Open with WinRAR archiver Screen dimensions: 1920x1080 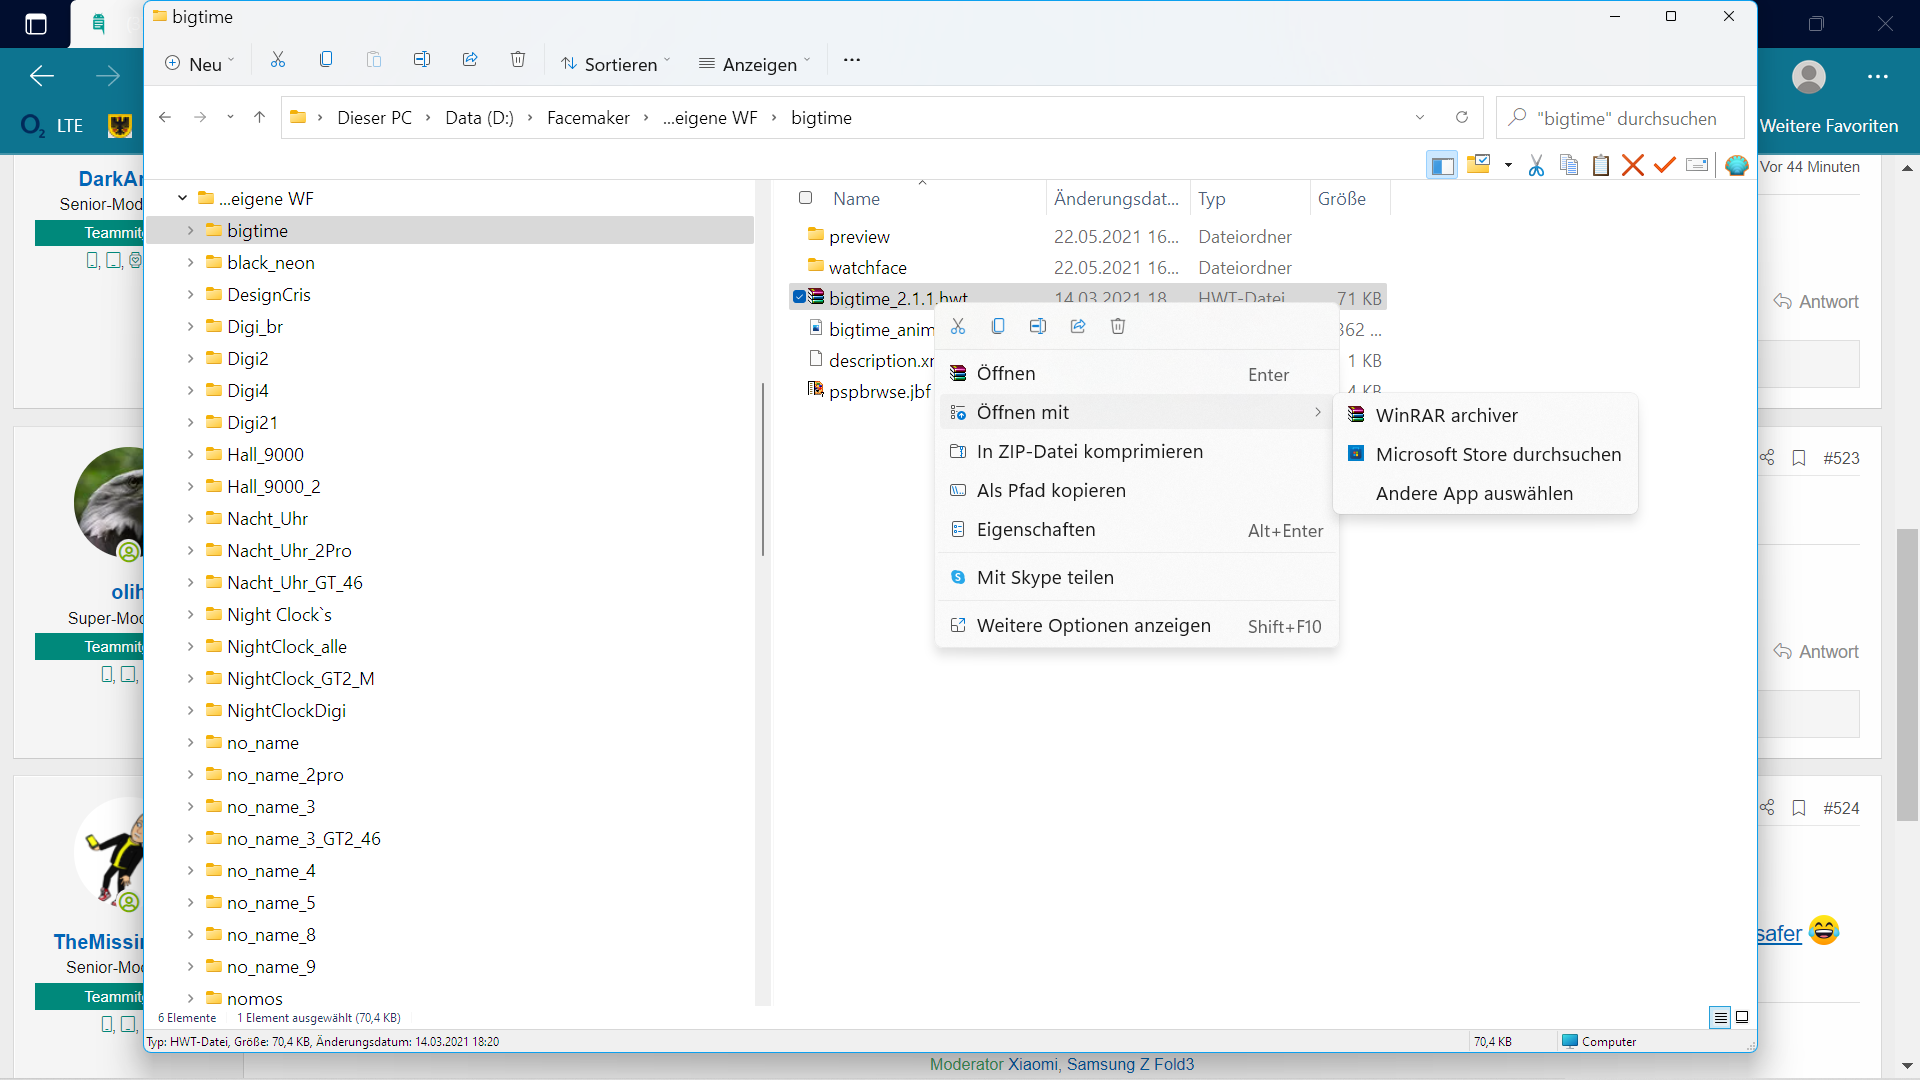(x=1485, y=415)
